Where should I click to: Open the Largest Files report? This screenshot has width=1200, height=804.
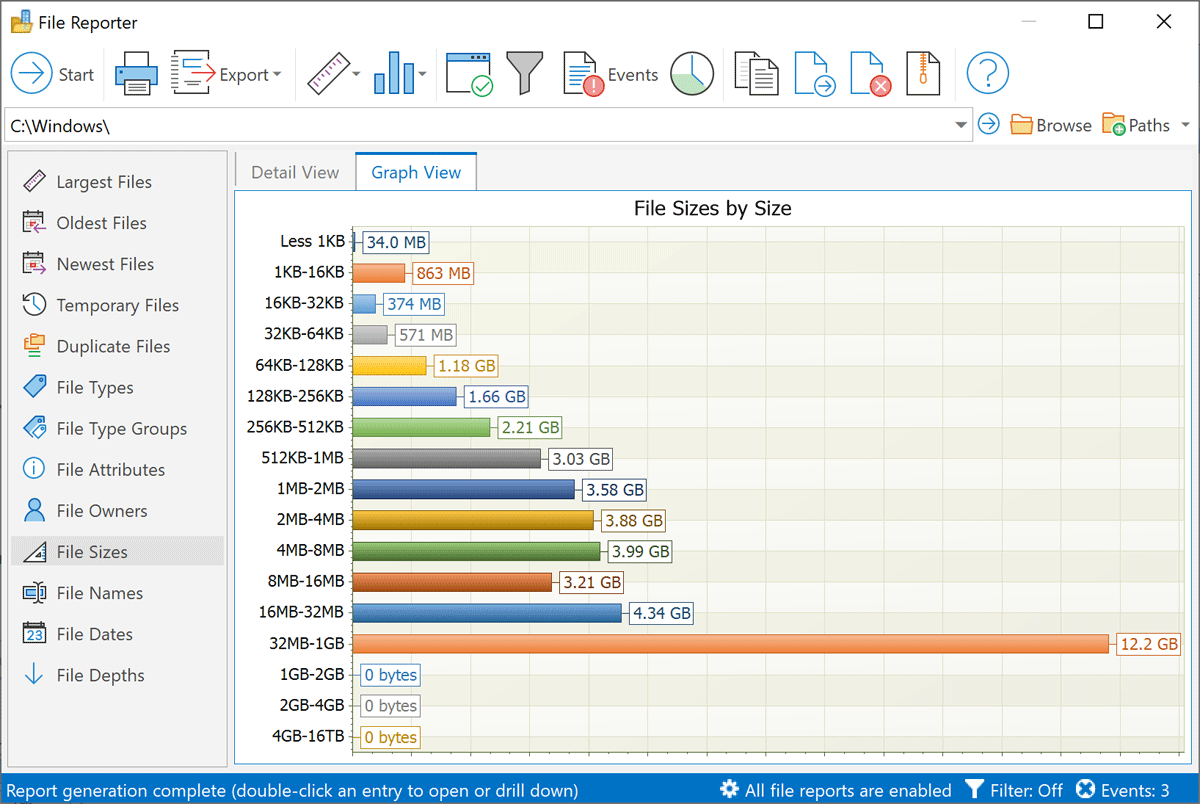tap(117, 182)
